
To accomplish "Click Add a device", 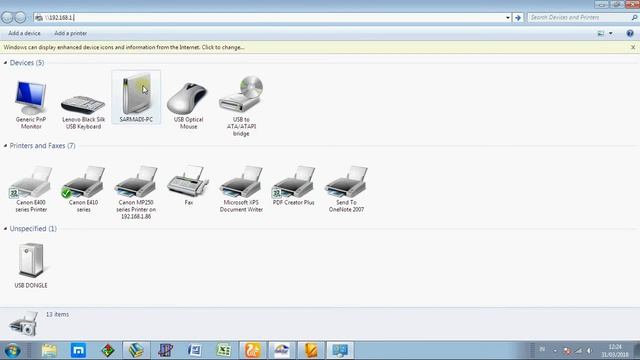I will (x=24, y=33).
